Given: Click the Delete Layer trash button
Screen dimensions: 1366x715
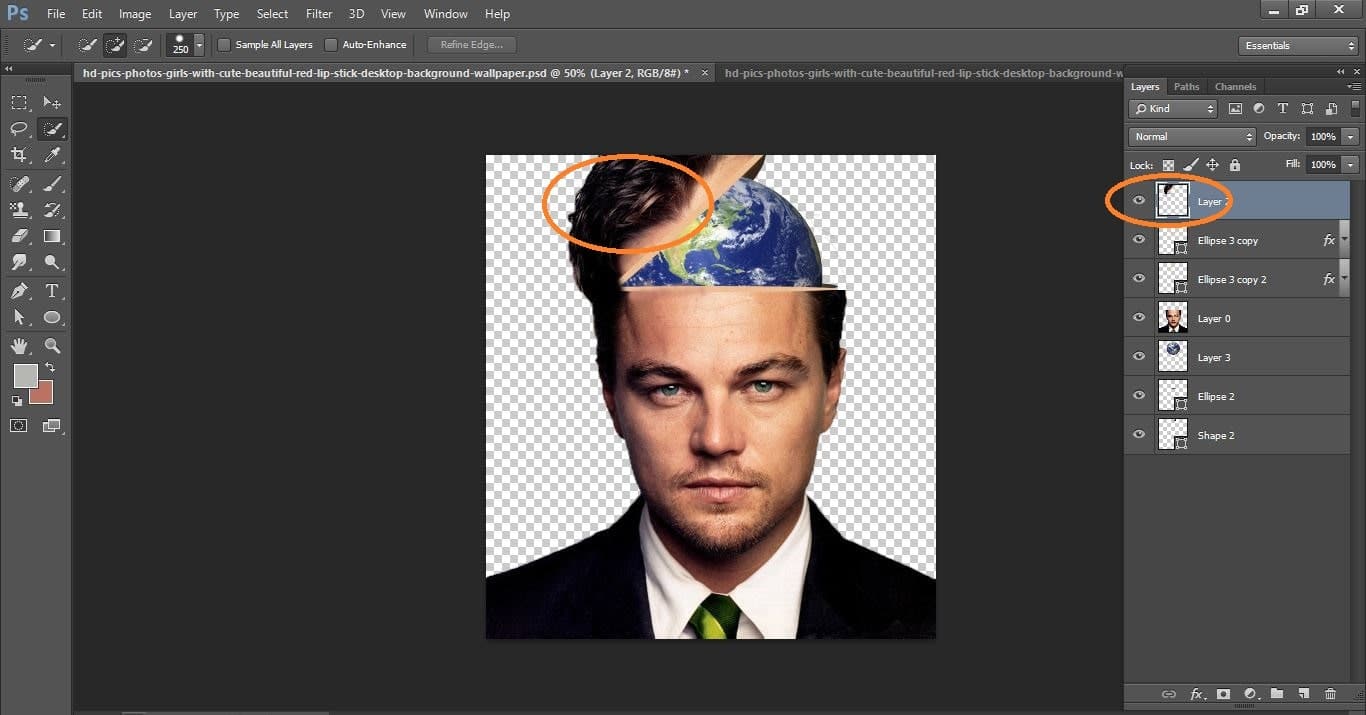Looking at the screenshot, I should (x=1332, y=694).
